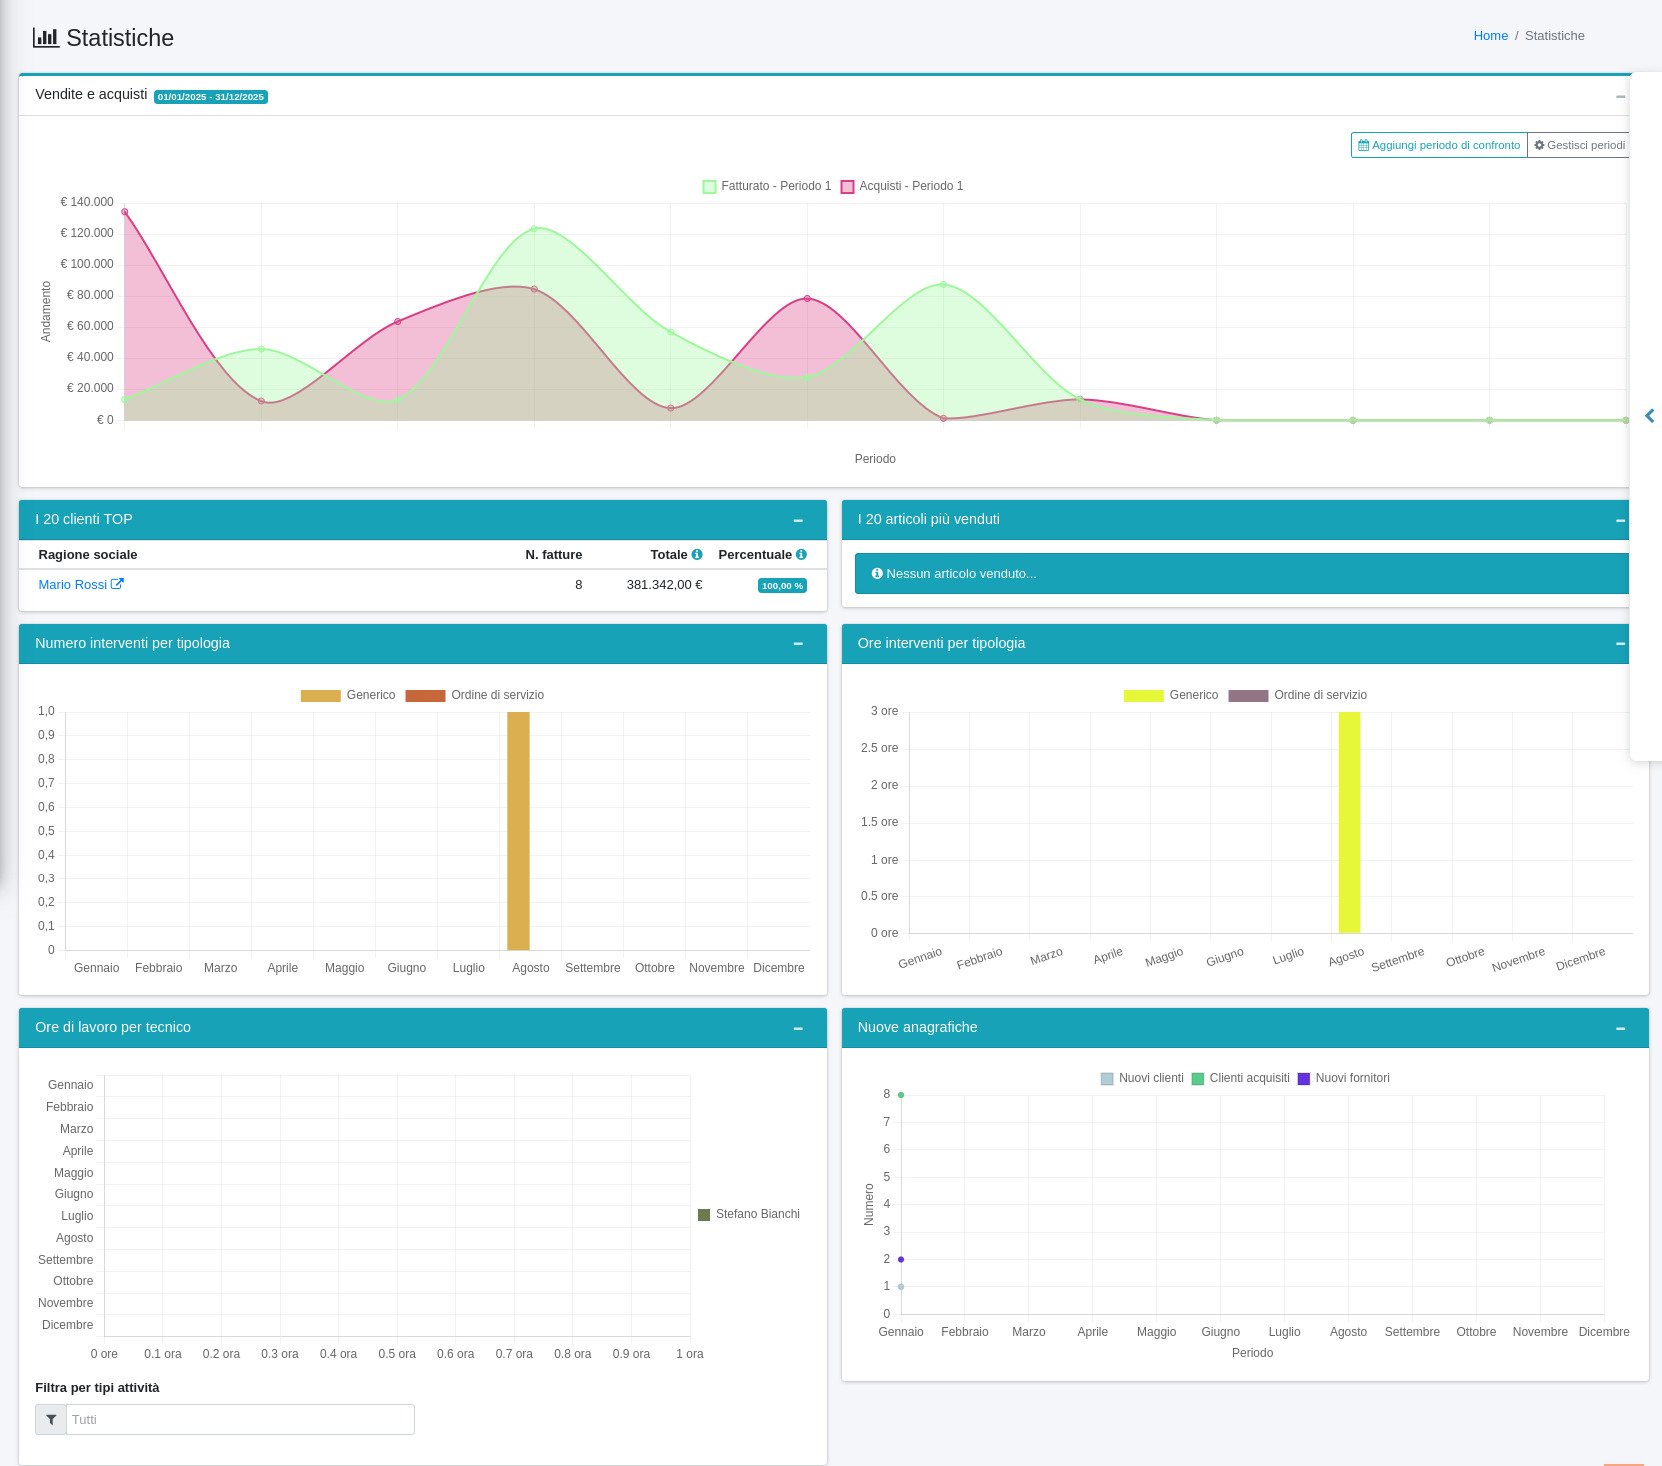This screenshot has width=1662, height=1466.
Task: Click the Stefano Bianchi legend color swatch
Action: tap(704, 1214)
